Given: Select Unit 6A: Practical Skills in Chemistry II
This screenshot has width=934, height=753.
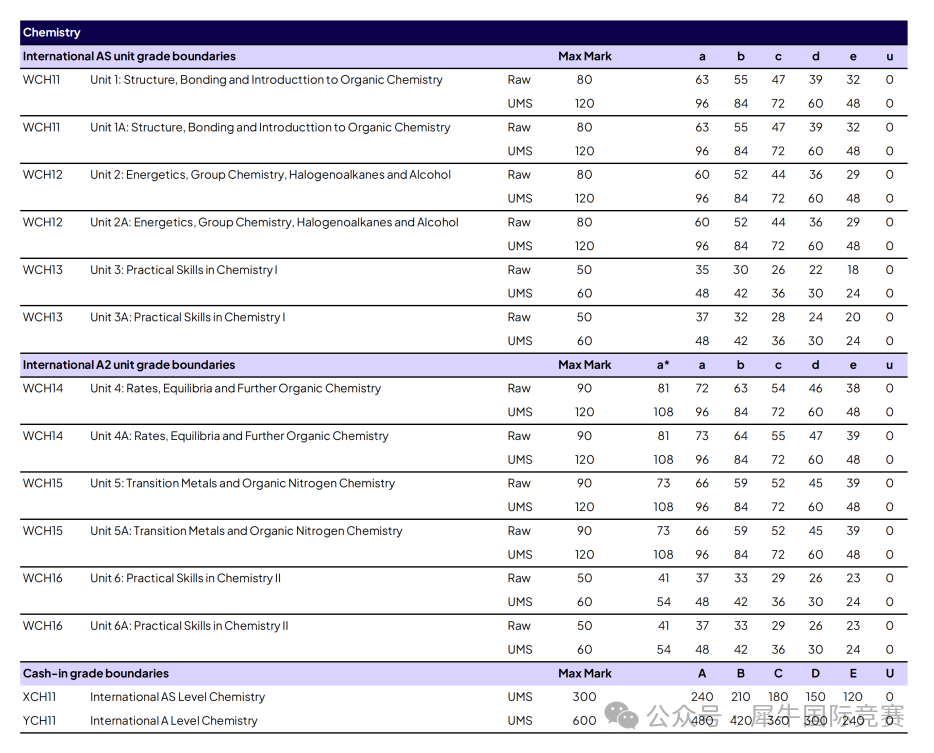Looking at the screenshot, I should coord(189,626).
